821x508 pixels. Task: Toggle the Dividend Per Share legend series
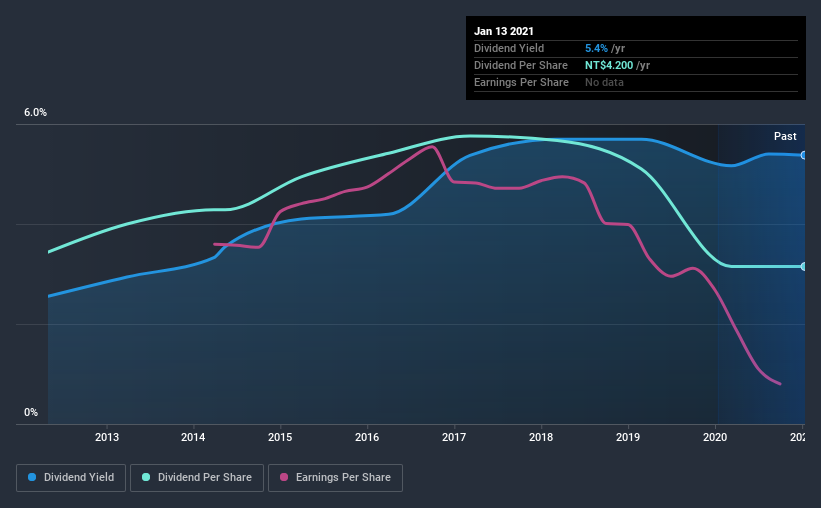(197, 478)
